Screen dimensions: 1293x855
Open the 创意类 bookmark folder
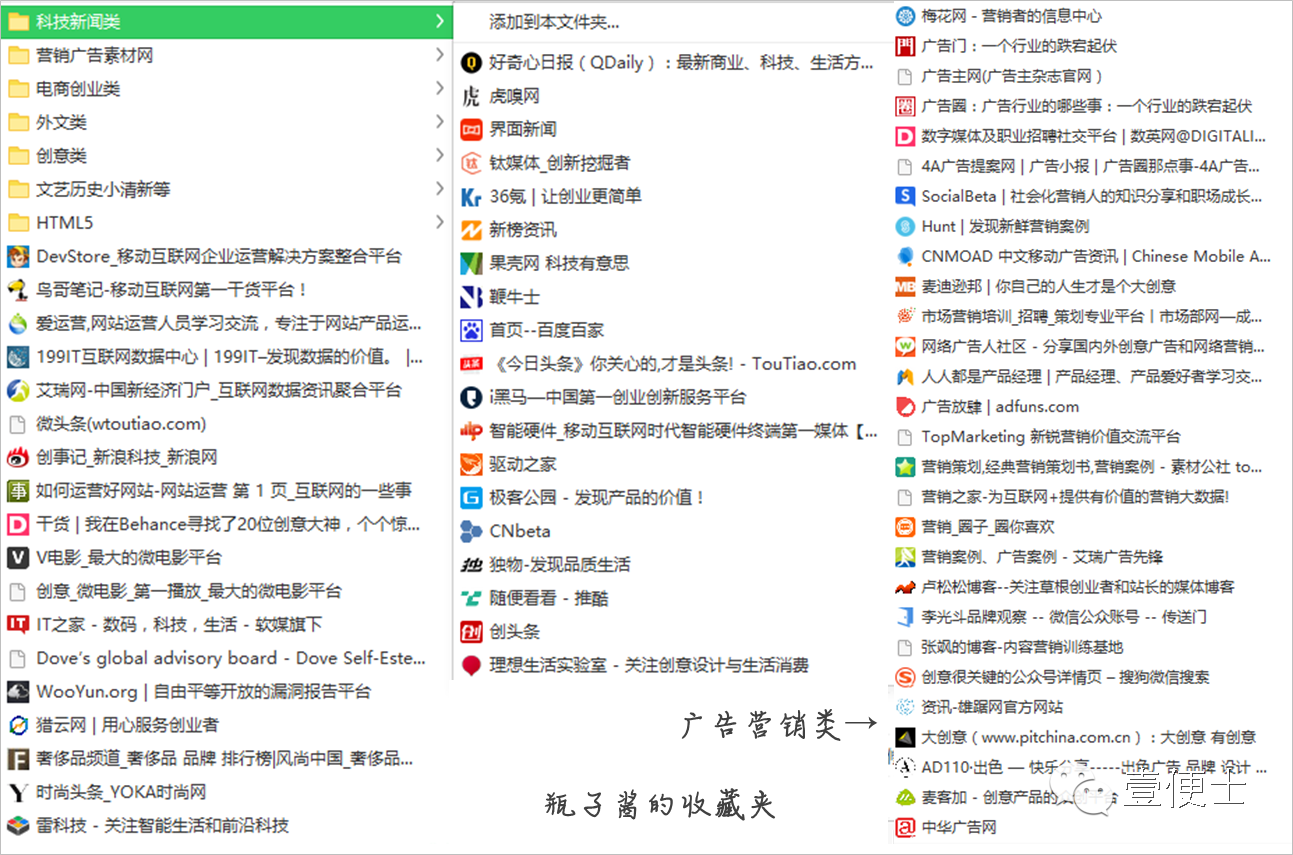(x=226, y=155)
